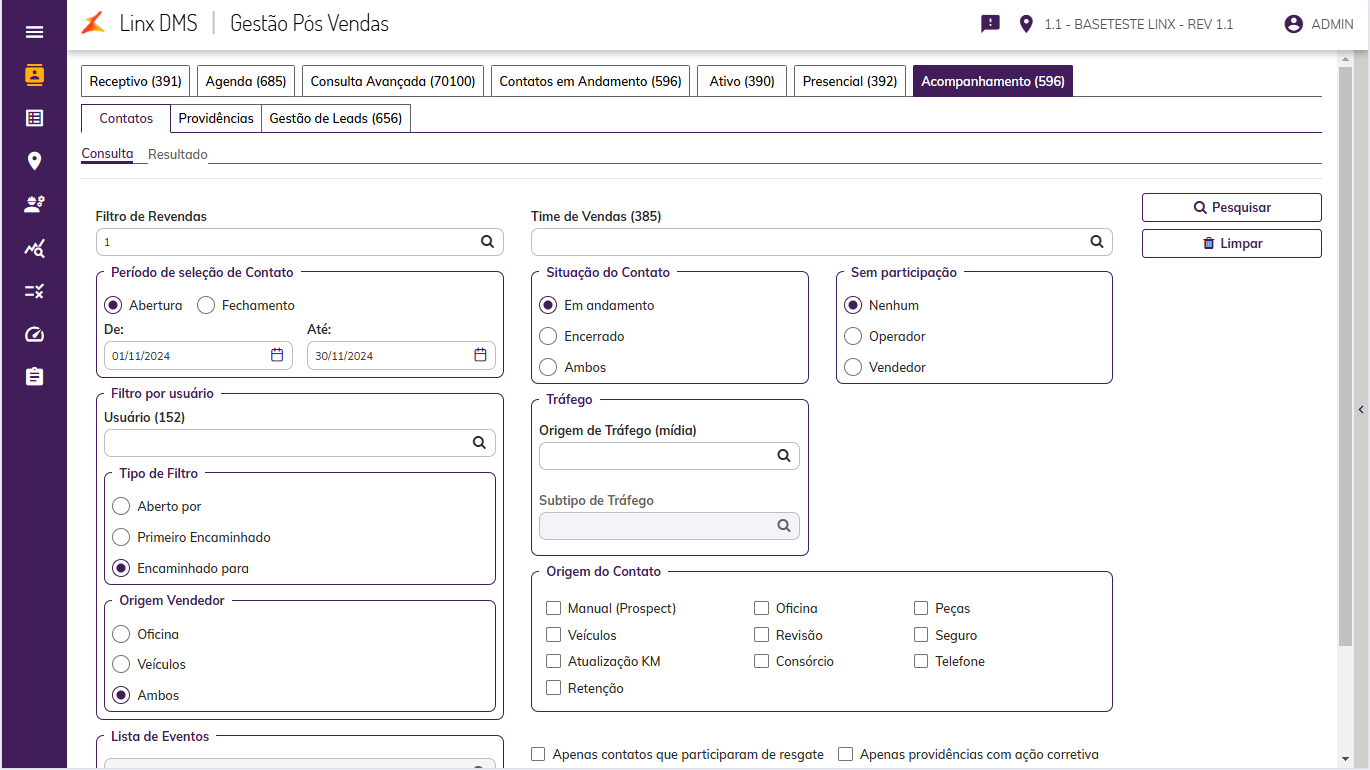Open calendar picker for the De date
This screenshot has width=1370, height=770.
[x=277, y=355]
